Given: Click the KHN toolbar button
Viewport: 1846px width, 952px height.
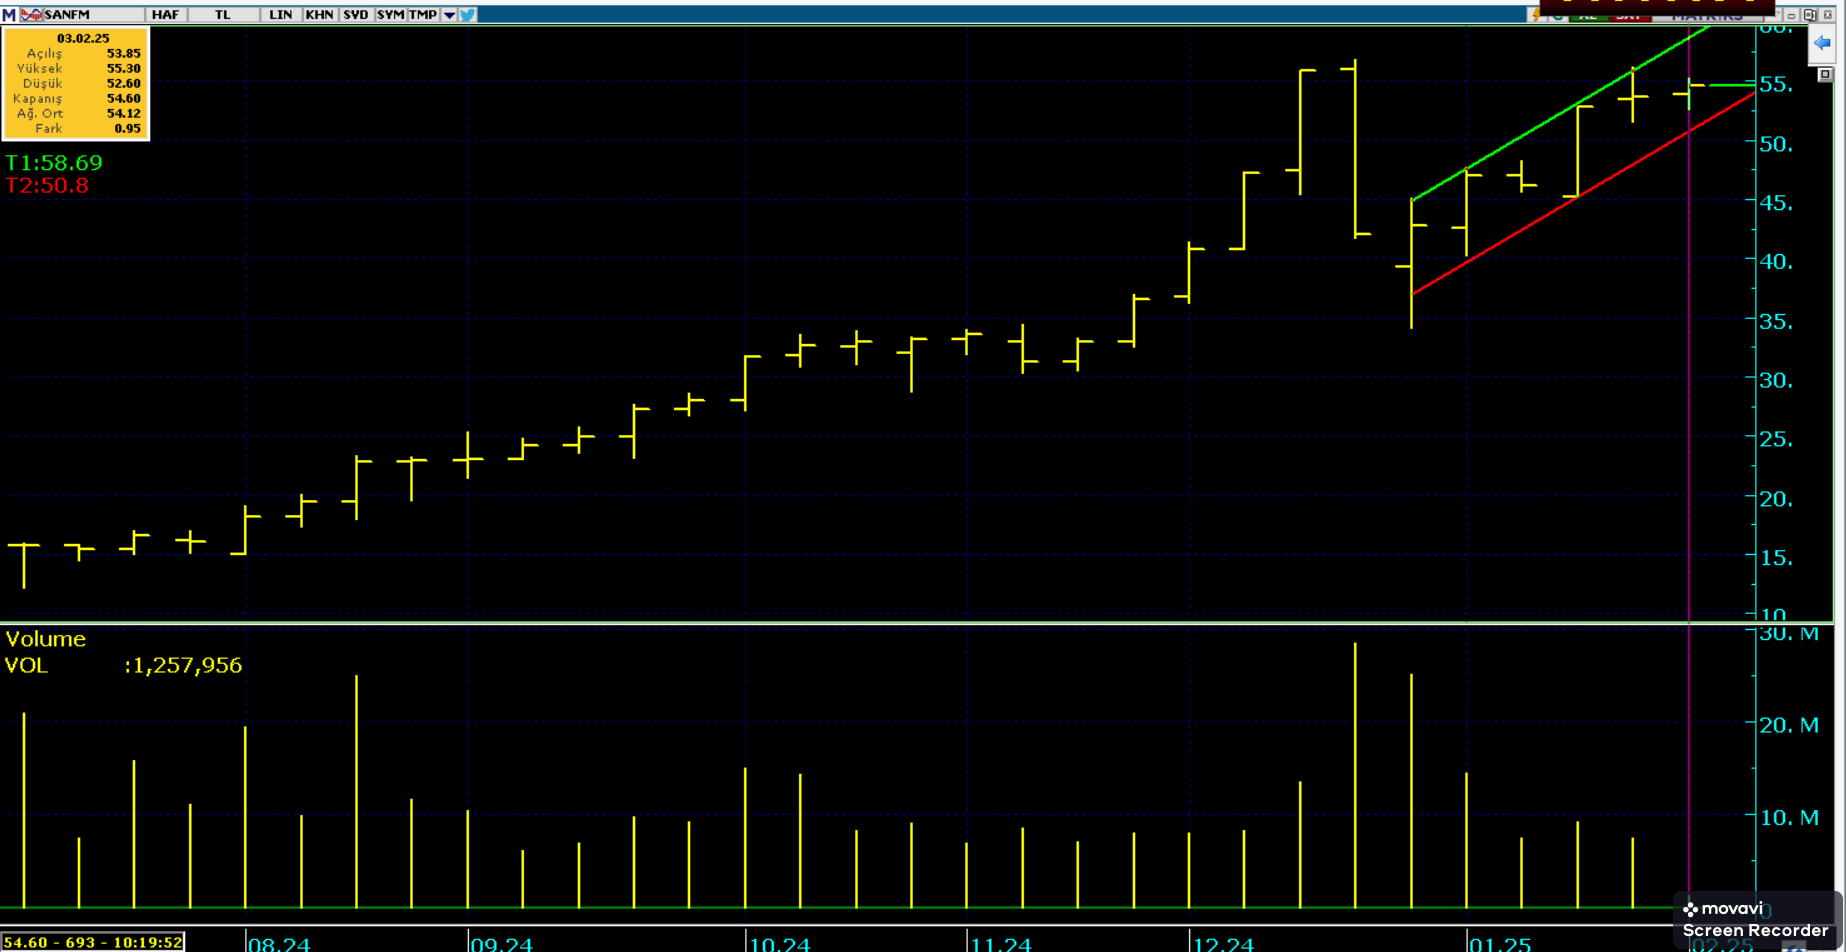Looking at the screenshot, I should (x=319, y=15).
